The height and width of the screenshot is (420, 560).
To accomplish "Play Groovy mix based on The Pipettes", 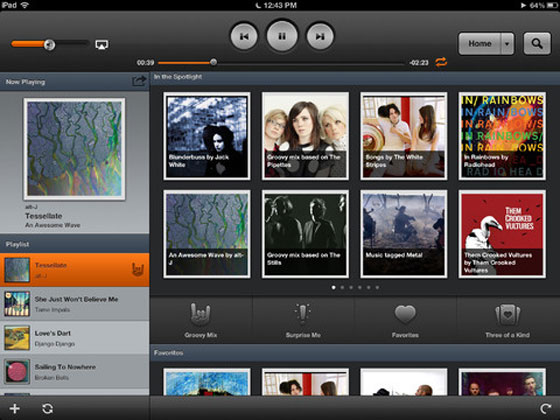I will point(305,136).
